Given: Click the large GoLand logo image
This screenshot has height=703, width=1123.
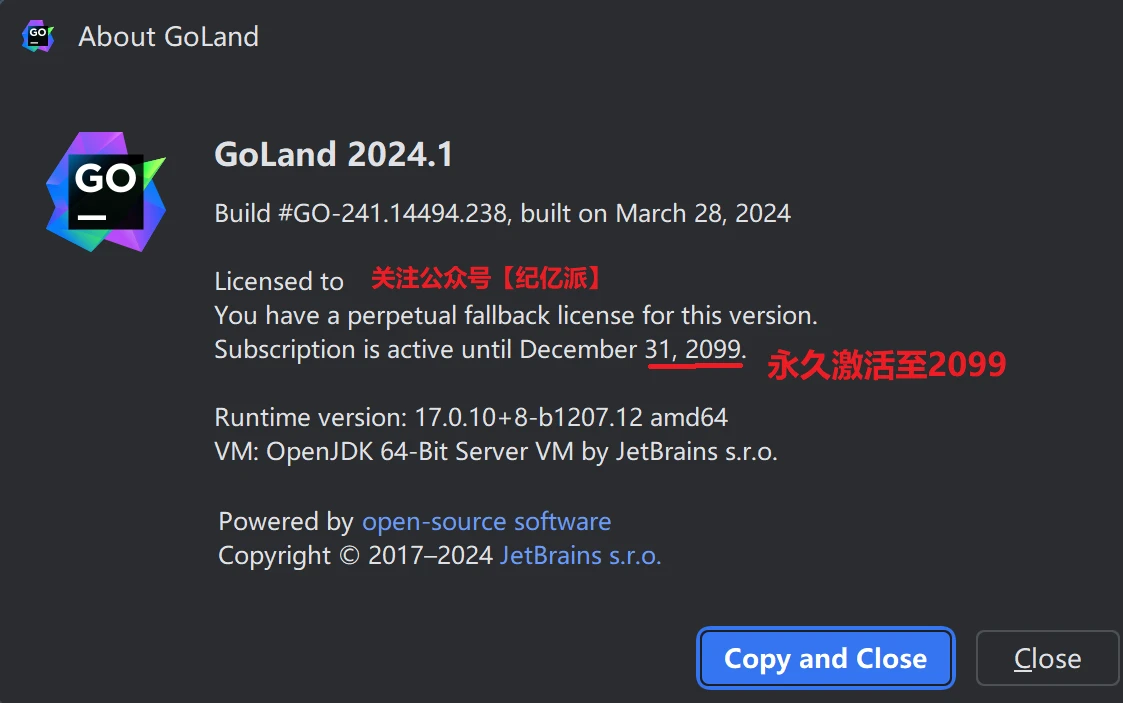Looking at the screenshot, I should coord(105,191).
